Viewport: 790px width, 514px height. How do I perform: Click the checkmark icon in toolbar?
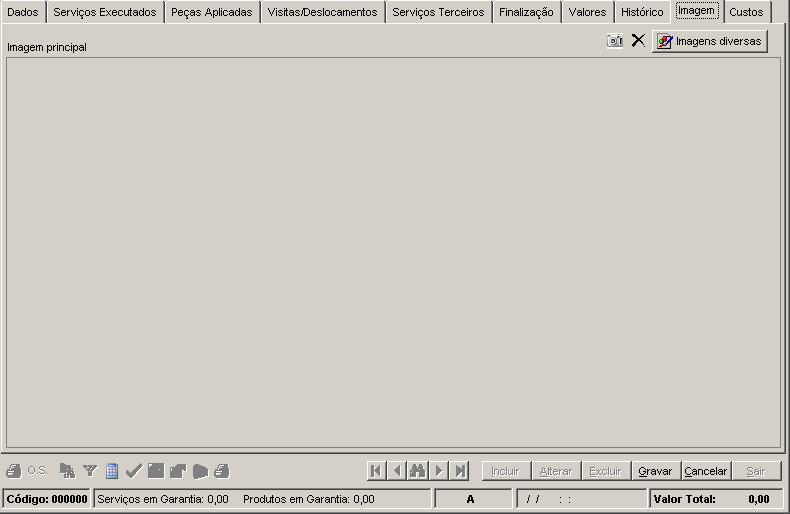point(134,471)
